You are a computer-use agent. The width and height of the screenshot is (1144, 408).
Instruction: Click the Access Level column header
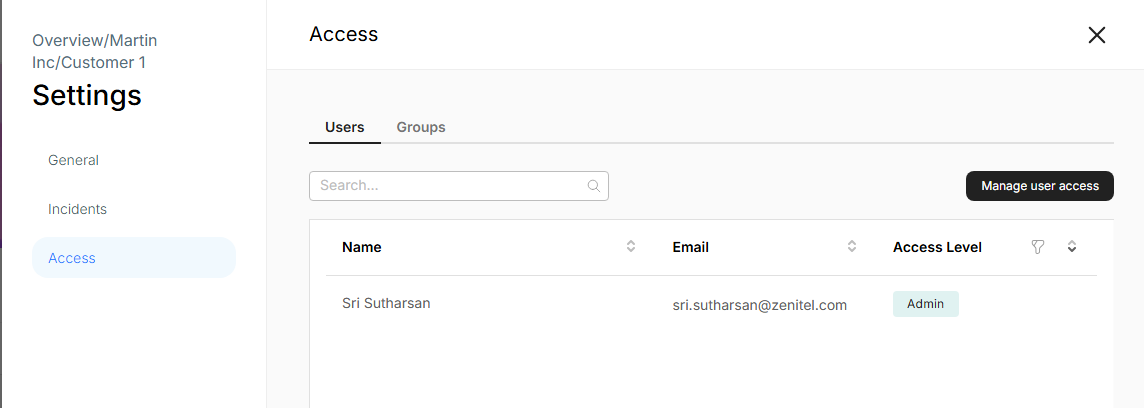[x=937, y=247]
